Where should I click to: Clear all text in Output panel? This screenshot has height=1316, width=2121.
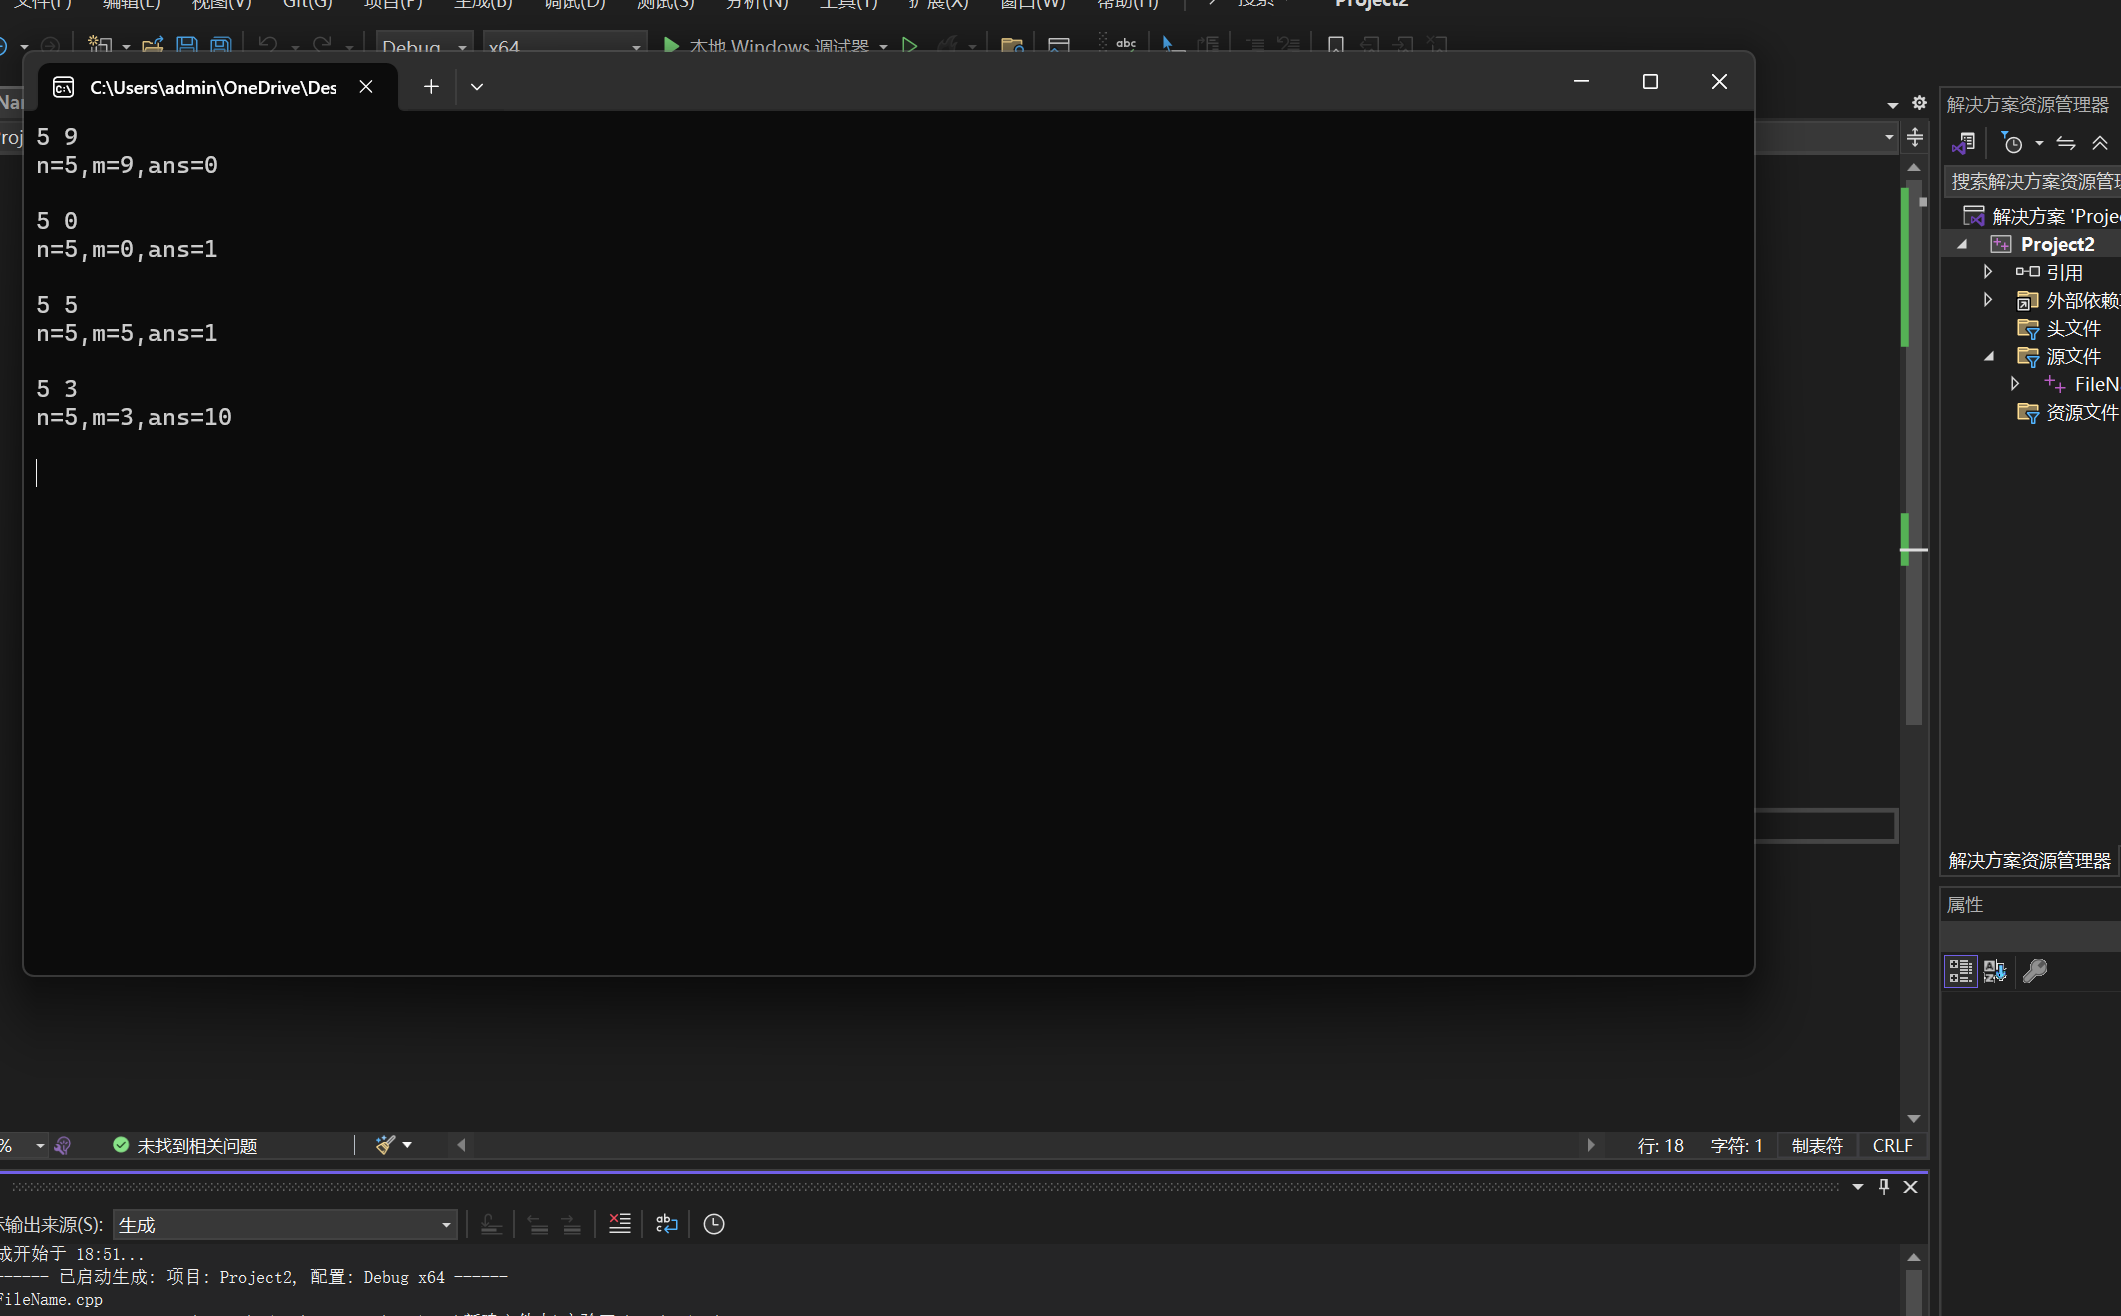tap(620, 1224)
